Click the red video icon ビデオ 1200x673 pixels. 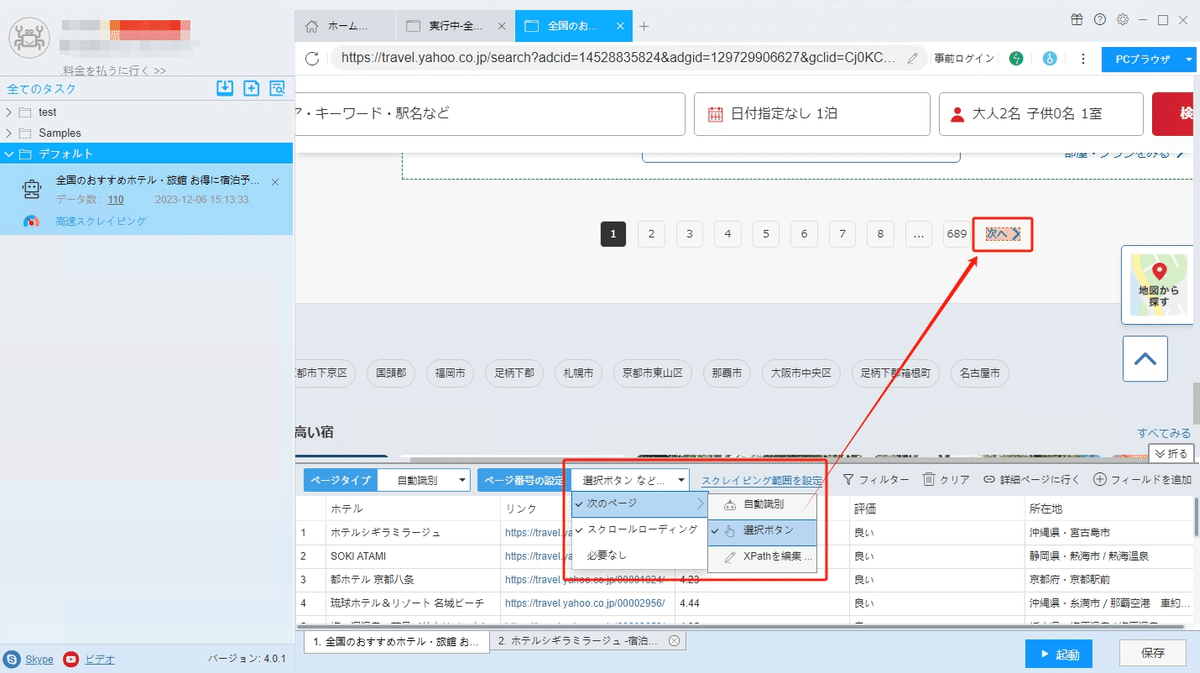(71, 659)
